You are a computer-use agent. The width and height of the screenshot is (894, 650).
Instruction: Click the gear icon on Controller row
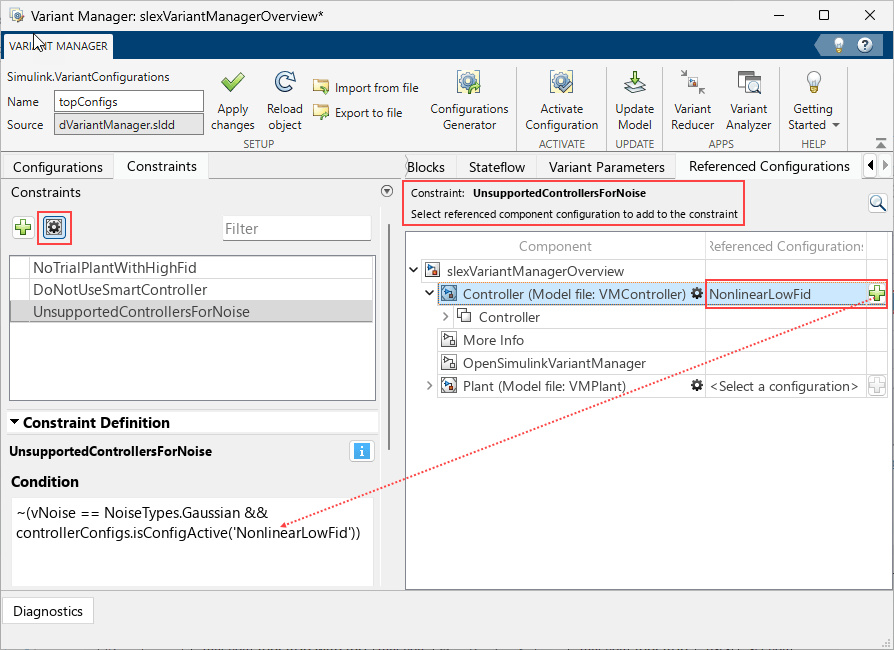pyautogui.click(x=697, y=294)
